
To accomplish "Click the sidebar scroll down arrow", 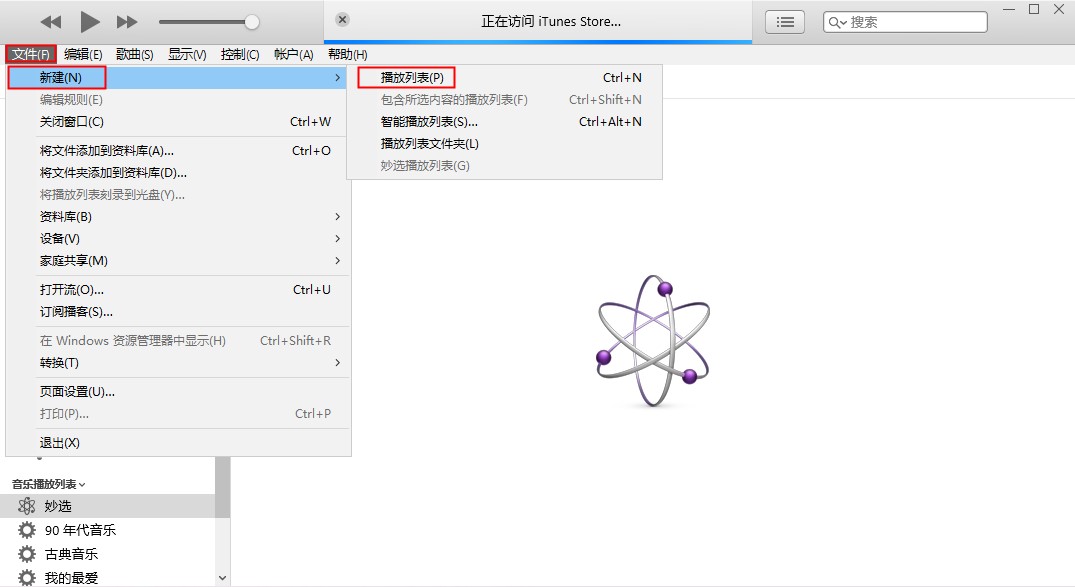I will [x=222, y=578].
